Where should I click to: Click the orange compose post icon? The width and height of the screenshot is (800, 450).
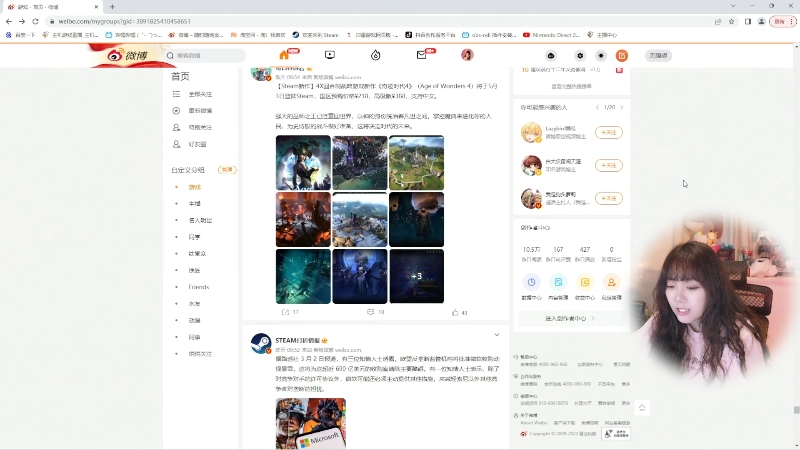(621, 56)
